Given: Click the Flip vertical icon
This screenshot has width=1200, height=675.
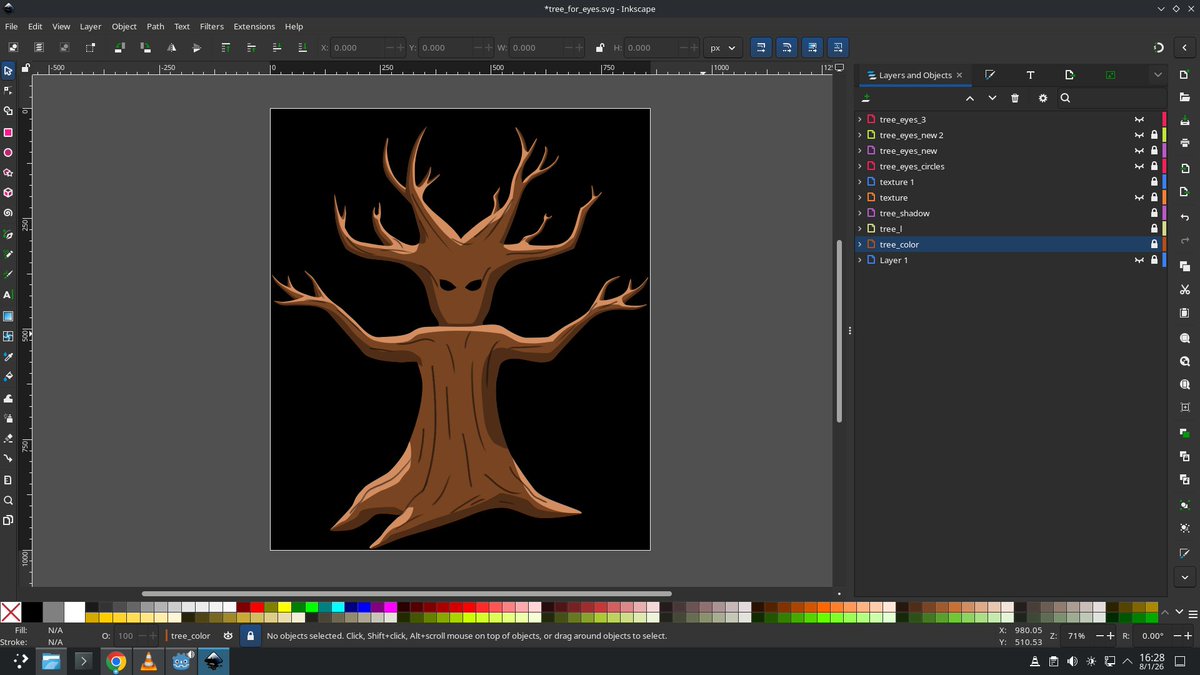Looking at the screenshot, I should pyautogui.click(x=197, y=47).
